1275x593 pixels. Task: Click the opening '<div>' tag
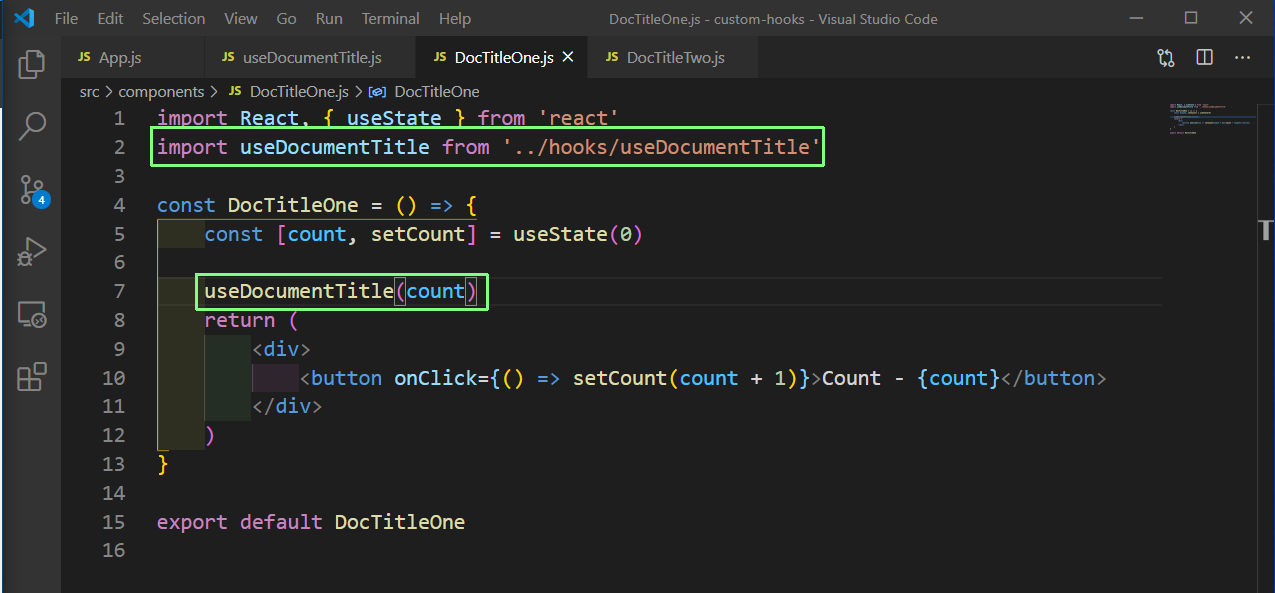click(x=281, y=349)
